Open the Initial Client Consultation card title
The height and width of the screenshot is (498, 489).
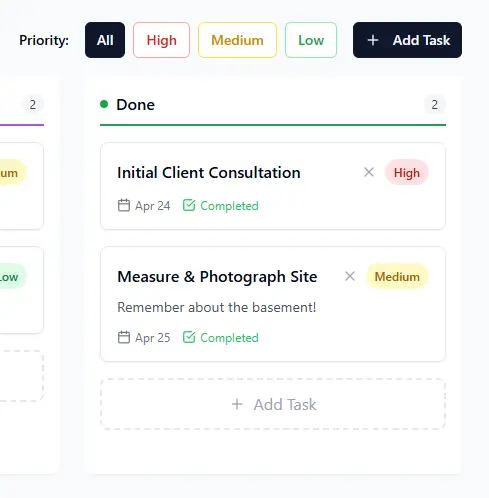click(x=209, y=173)
